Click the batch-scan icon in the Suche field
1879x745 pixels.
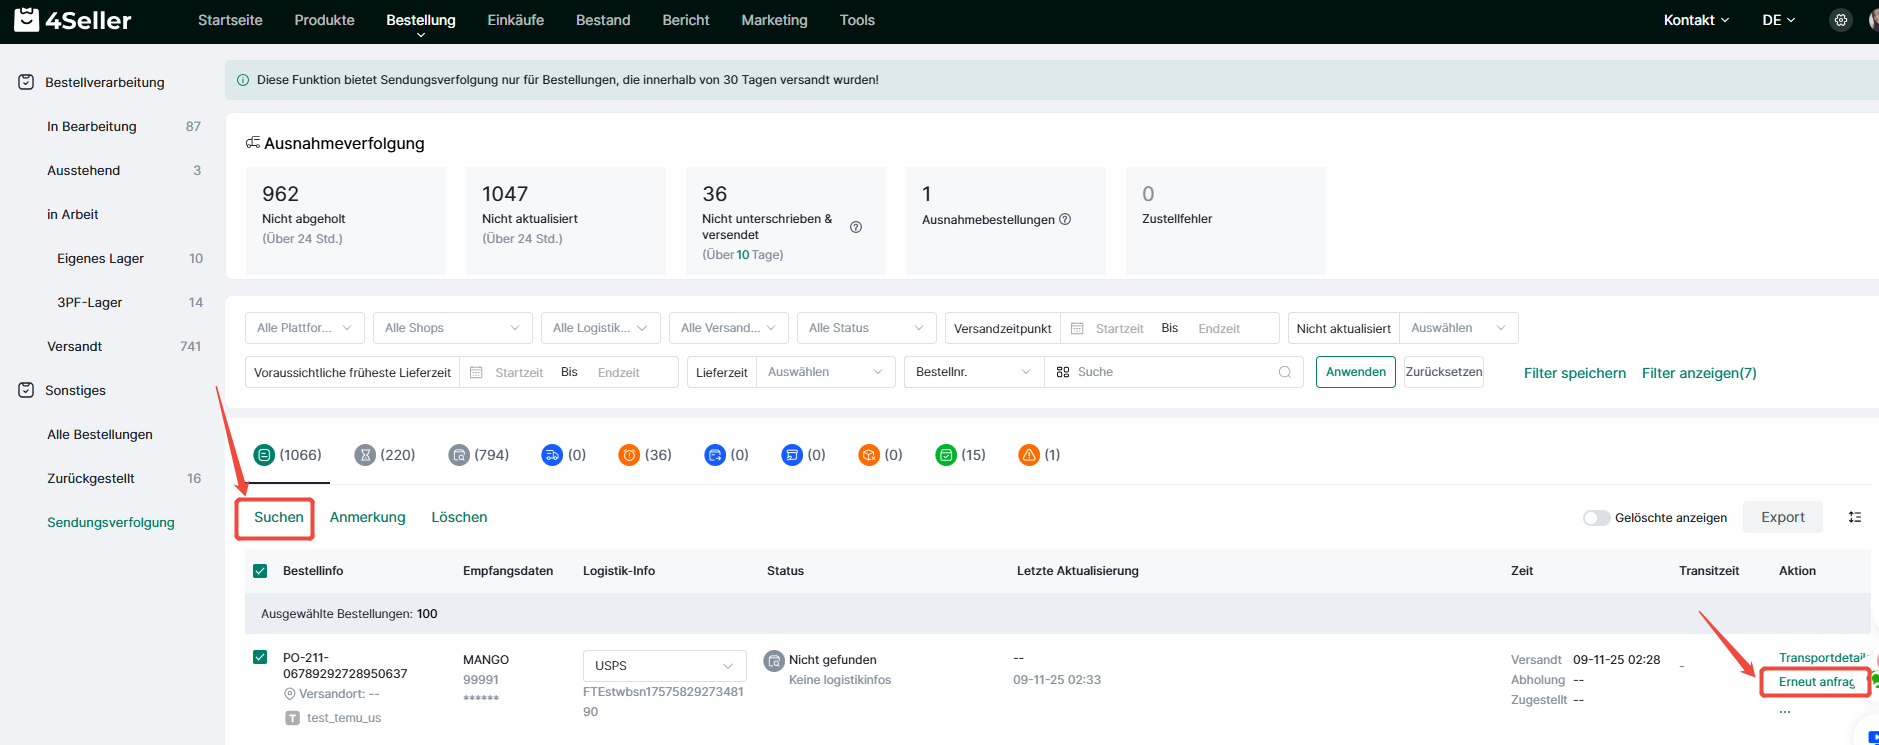1063,372
